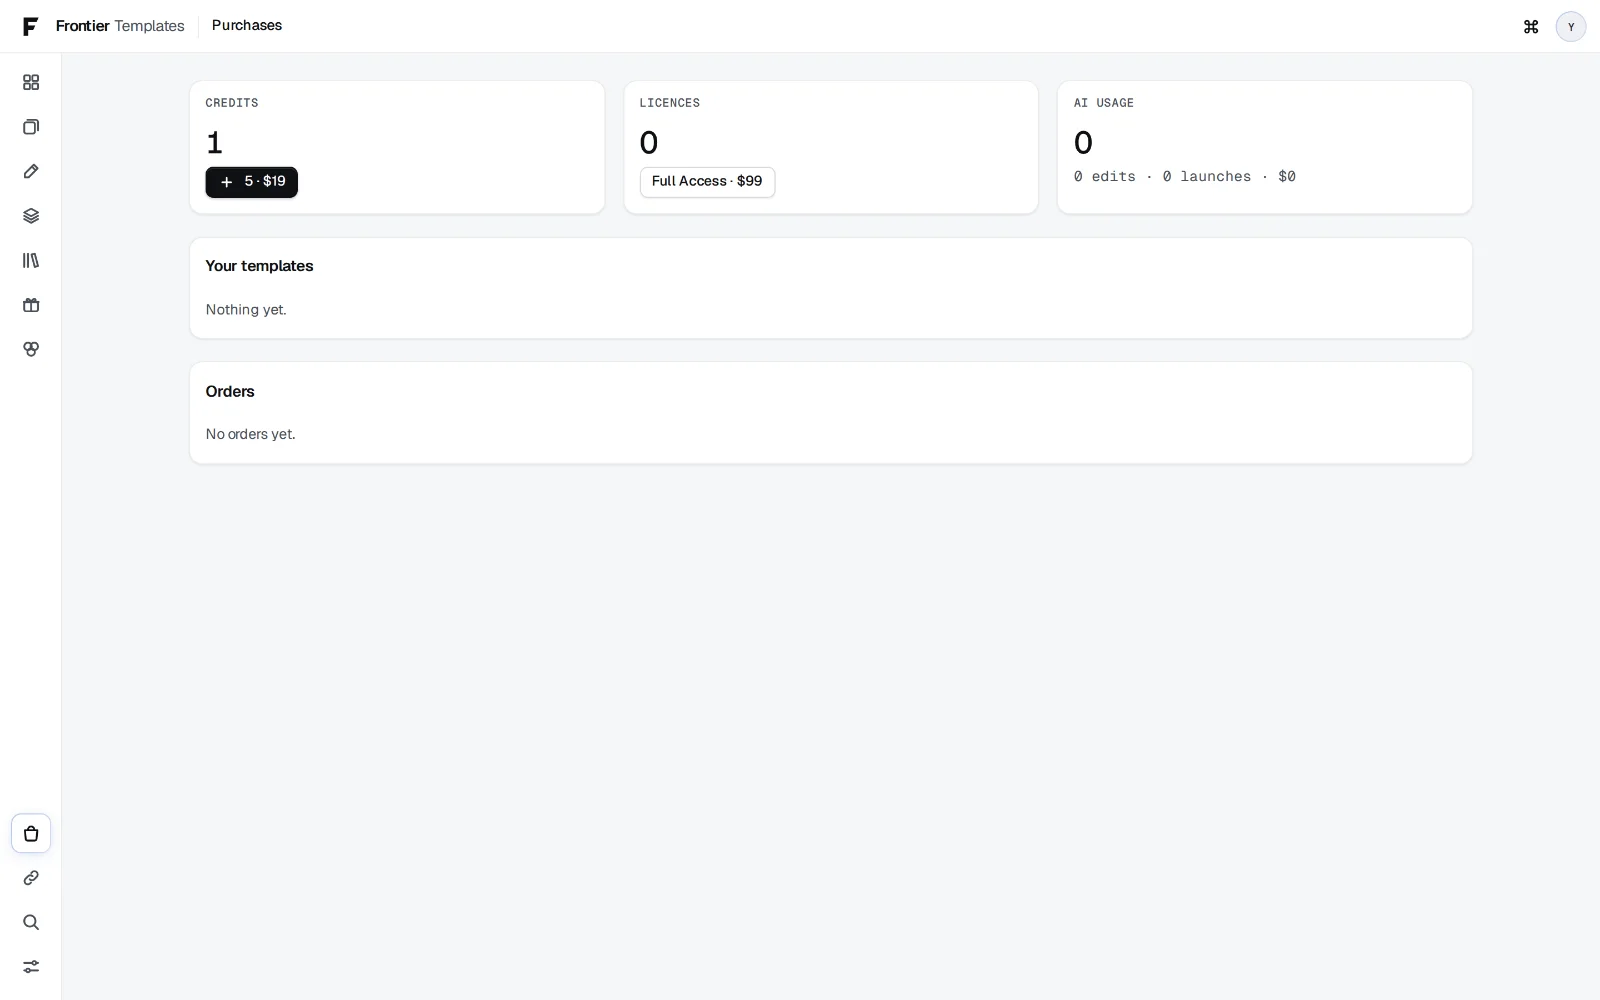
Task: Click the gift box icon
Action: [31, 305]
